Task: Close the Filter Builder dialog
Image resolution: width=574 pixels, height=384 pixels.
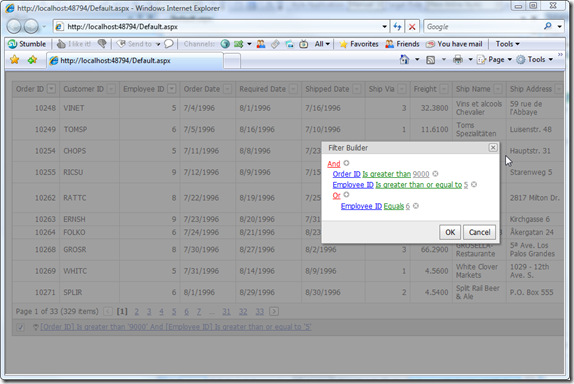Action: 493,147
